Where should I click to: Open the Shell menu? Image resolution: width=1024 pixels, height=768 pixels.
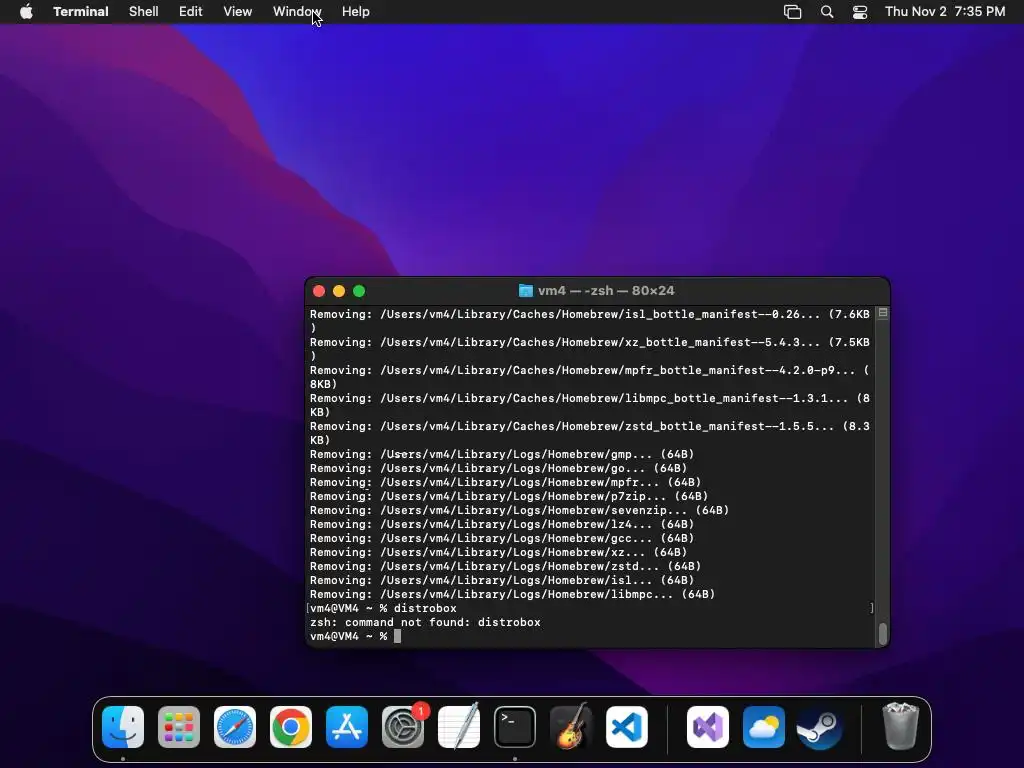[x=144, y=12]
